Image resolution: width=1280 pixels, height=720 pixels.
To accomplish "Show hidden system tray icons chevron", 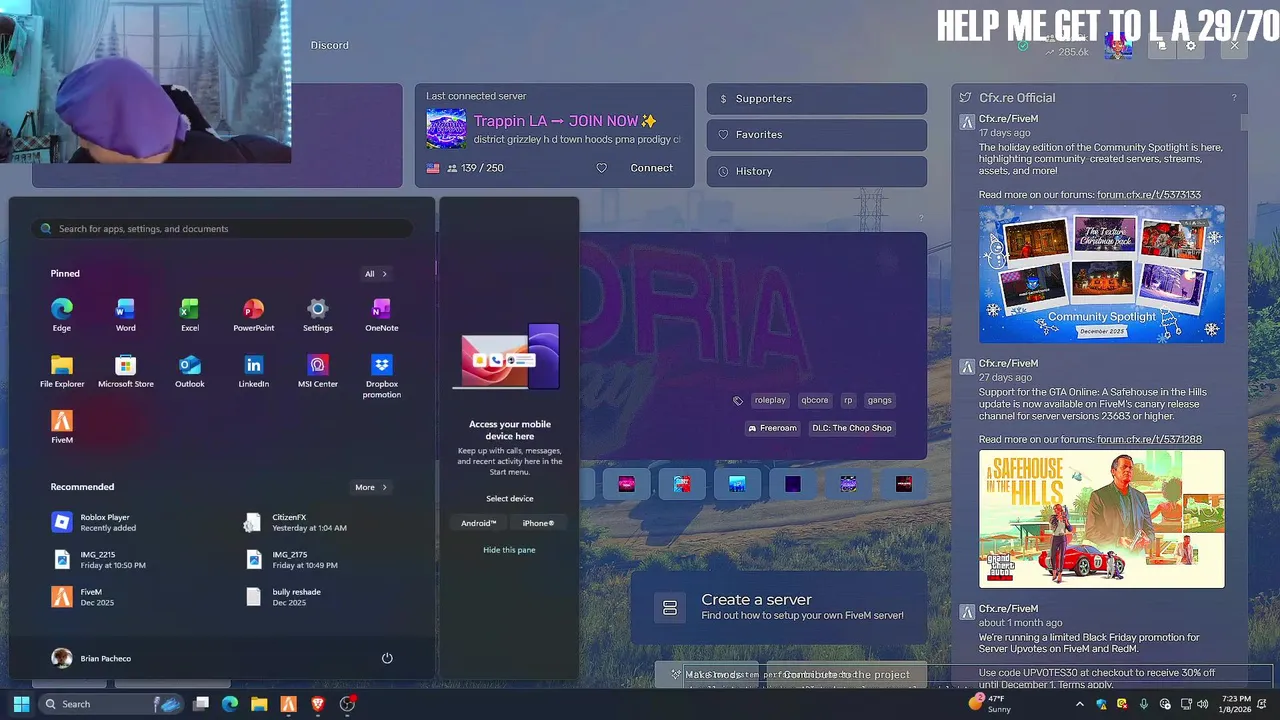I will click(1079, 704).
